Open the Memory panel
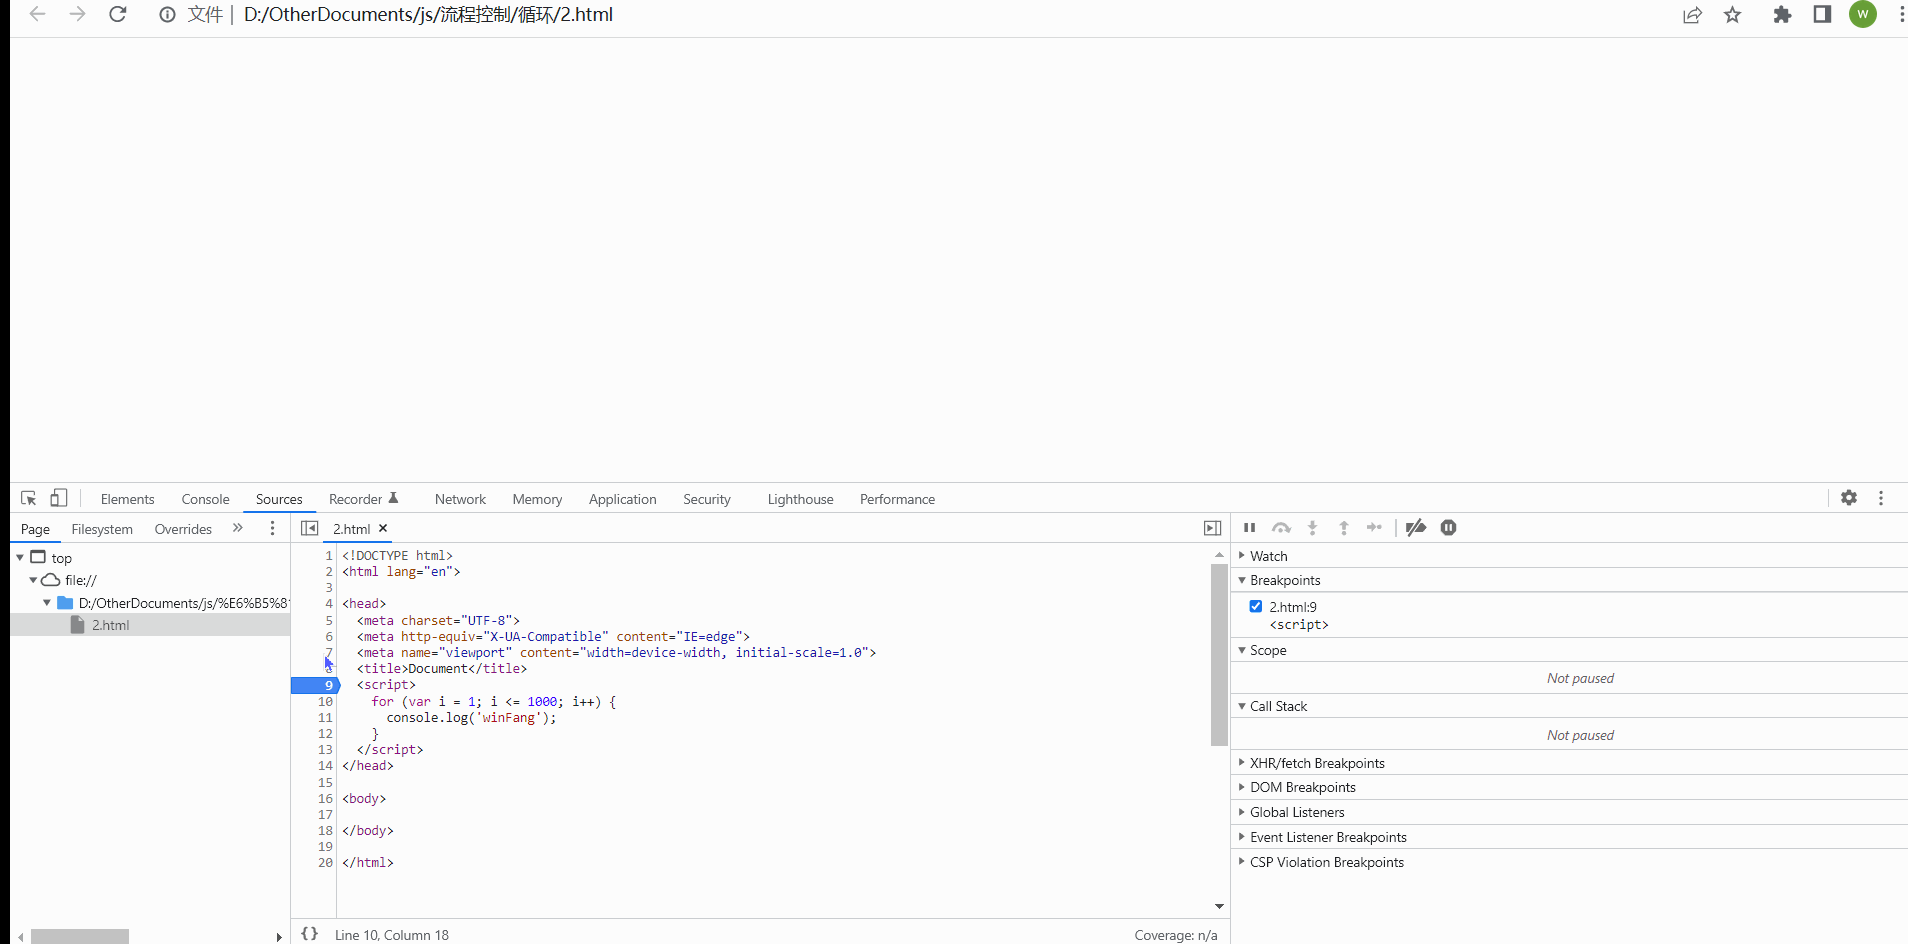The width and height of the screenshot is (1908, 944). coord(537,499)
